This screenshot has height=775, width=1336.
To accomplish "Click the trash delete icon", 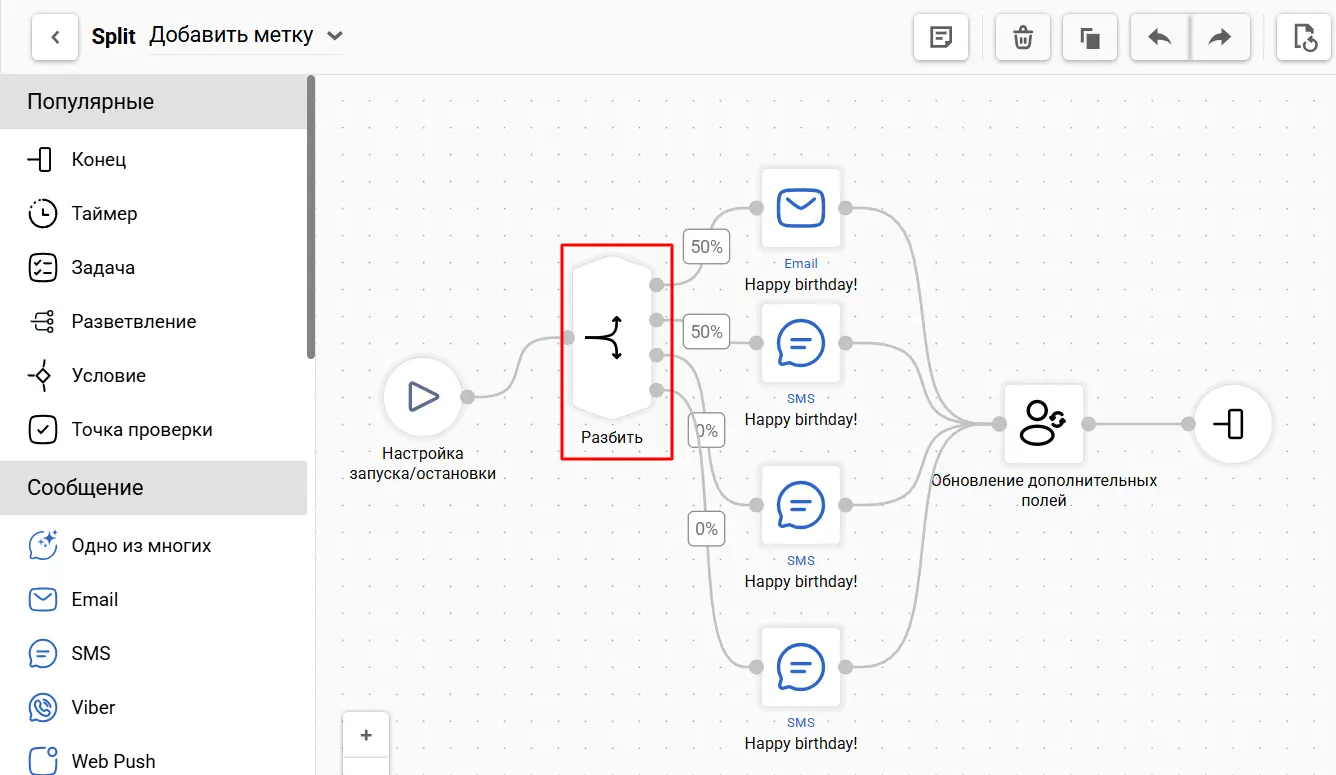I will [x=1023, y=38].
